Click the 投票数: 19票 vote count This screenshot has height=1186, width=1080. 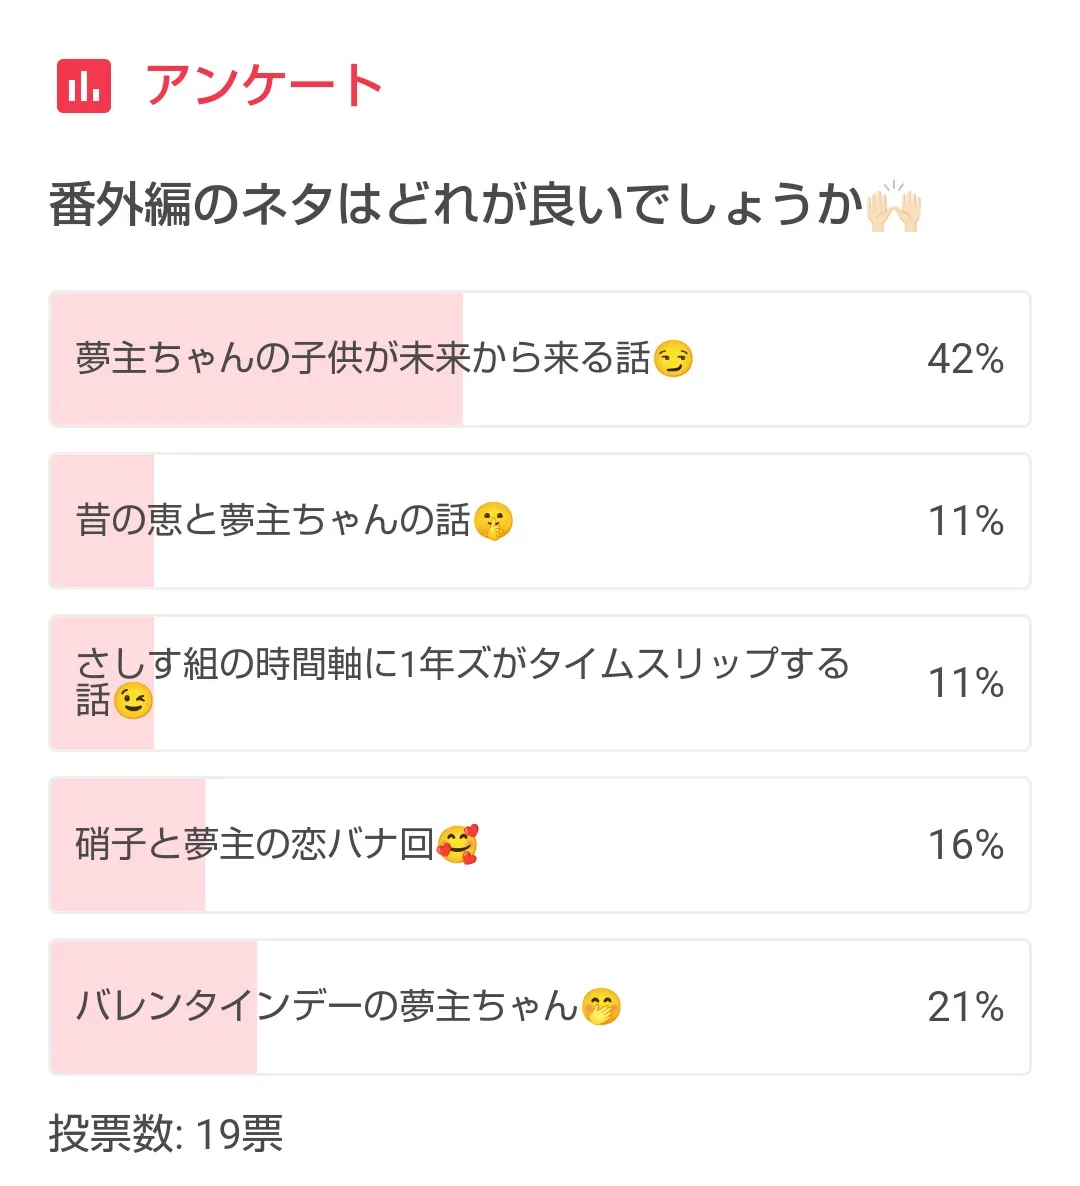(166, 1135)
